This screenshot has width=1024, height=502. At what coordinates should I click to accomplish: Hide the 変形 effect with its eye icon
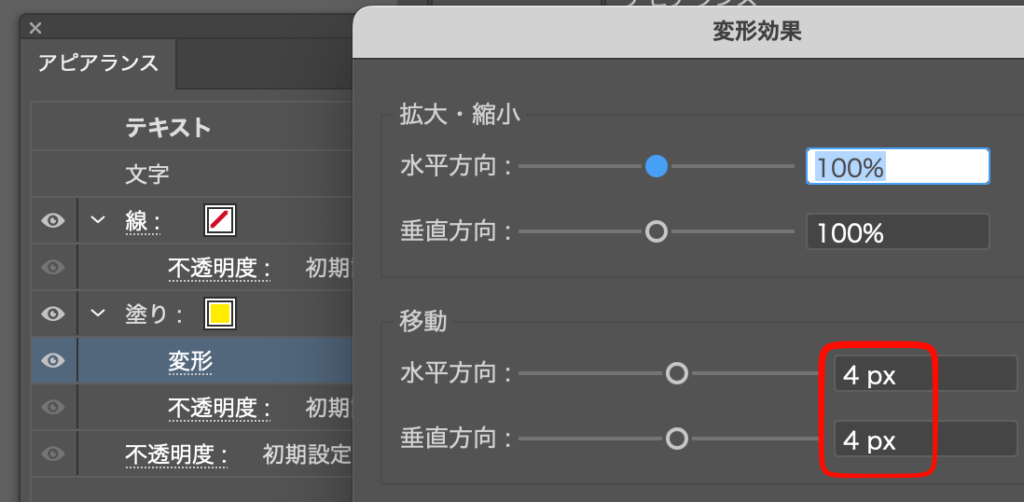point(53,361)
